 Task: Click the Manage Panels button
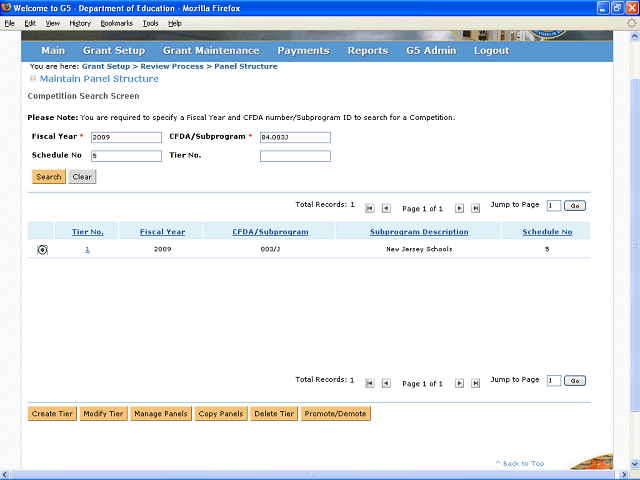pyautogui.click(x=161, y=413)
